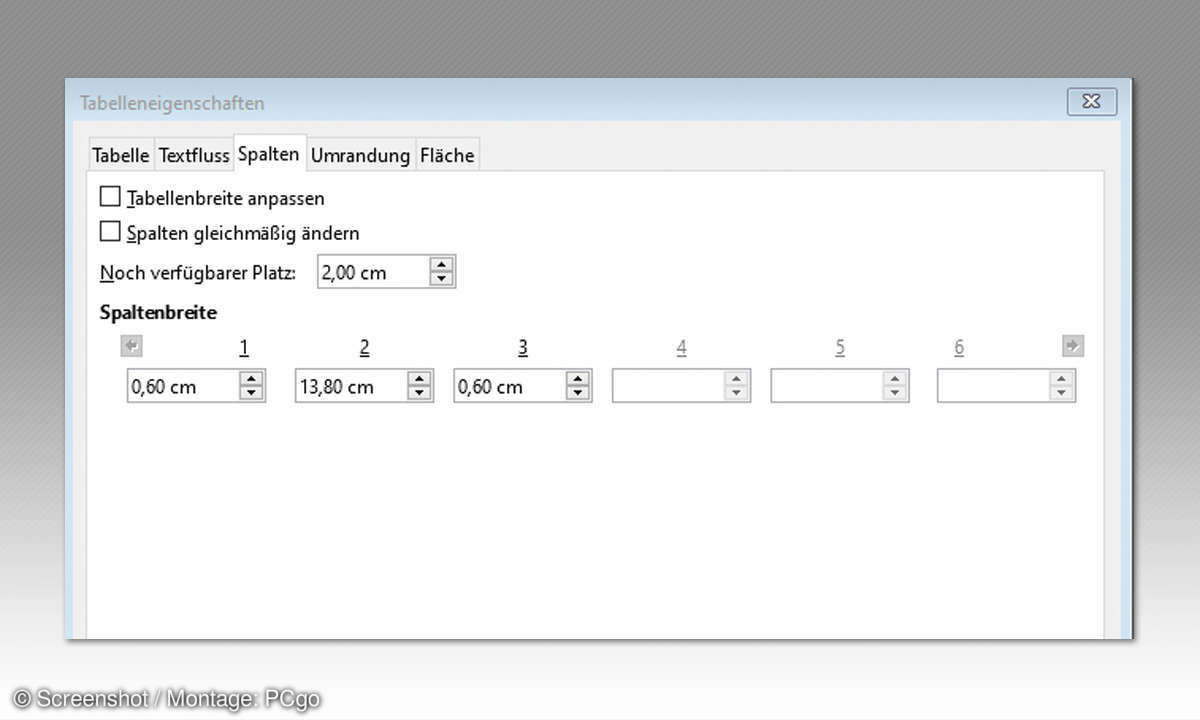Decrease column 2 width with down arrow
Image resolution: width=1200 pixels, height=720 pixels.
[x=420, y=393]
